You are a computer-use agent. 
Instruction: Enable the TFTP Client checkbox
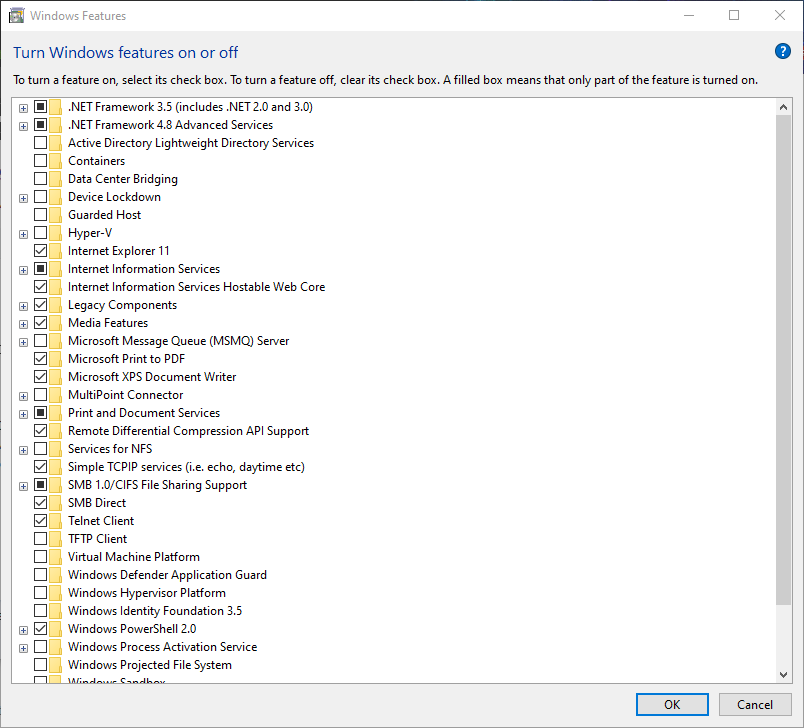(41, 538)
